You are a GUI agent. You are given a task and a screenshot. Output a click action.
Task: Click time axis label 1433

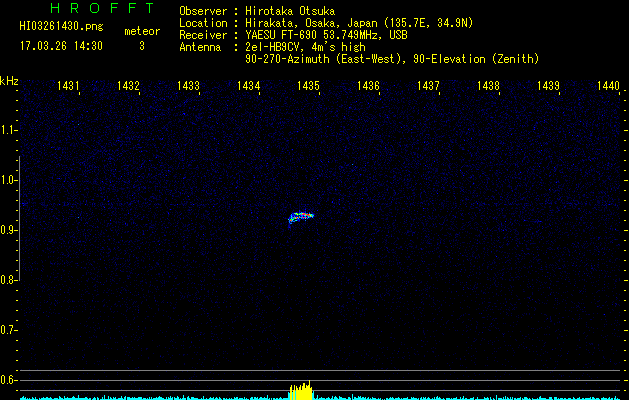[188, 86]
